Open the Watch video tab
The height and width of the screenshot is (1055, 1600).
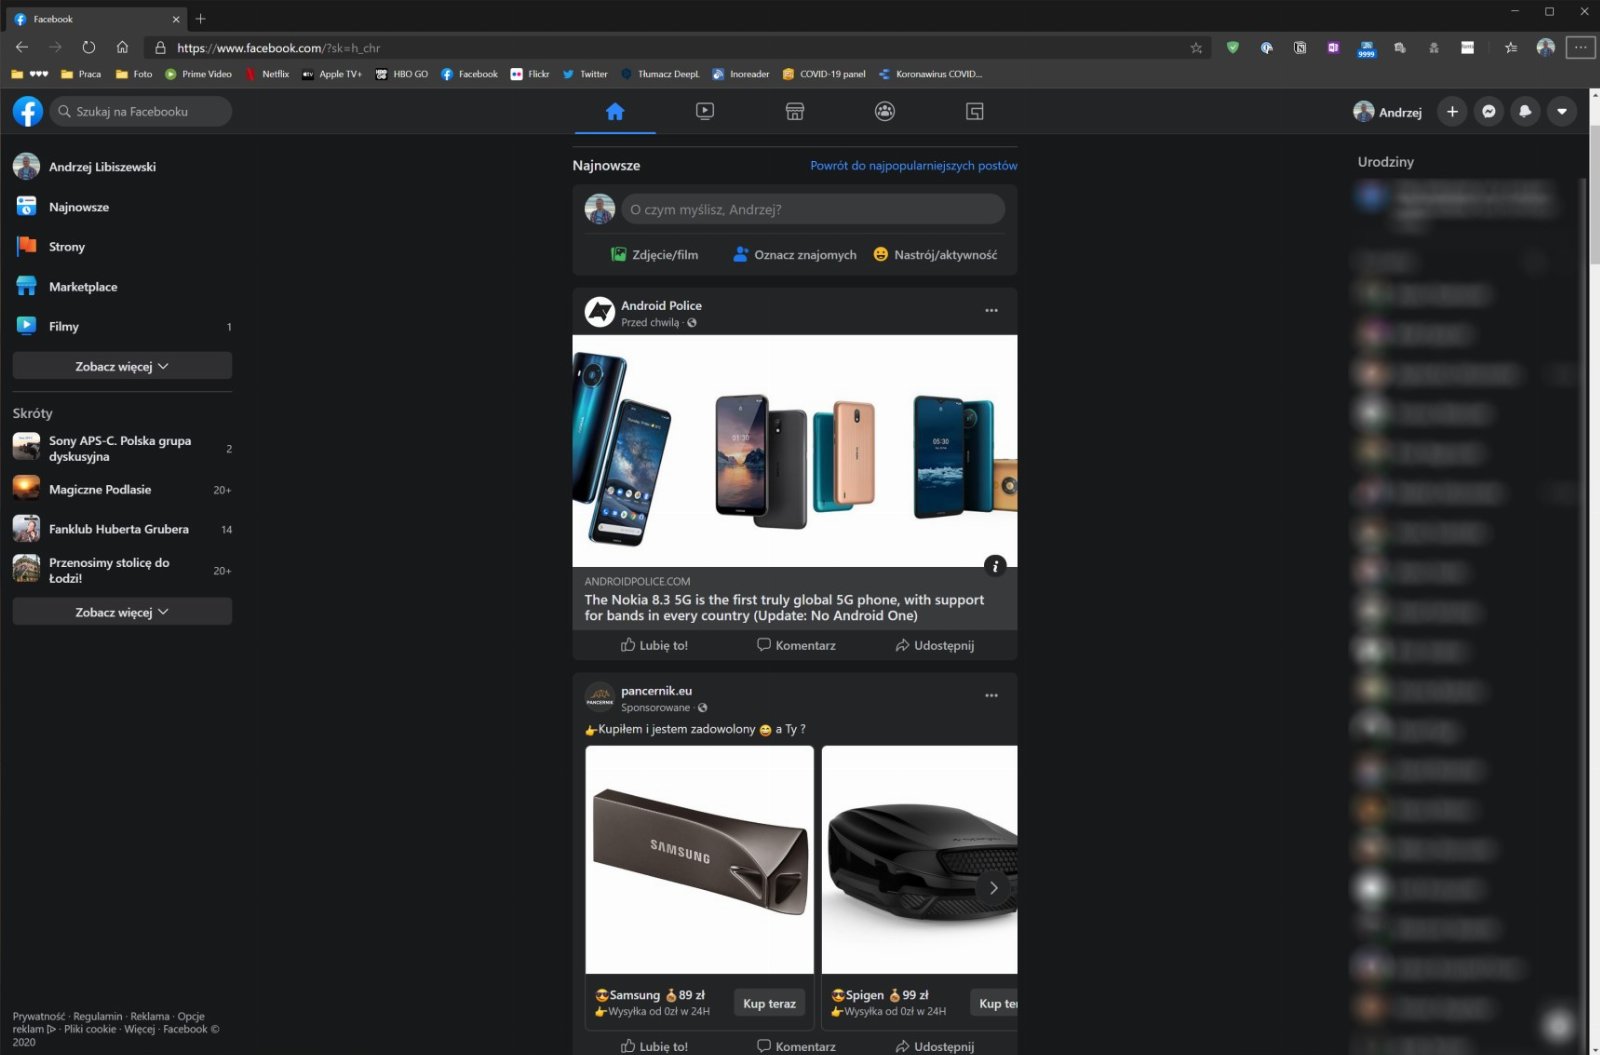[x=705, y=111]
